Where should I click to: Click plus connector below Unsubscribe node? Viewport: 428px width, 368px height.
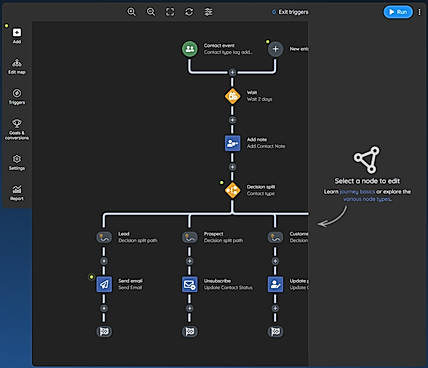point(190,308)
